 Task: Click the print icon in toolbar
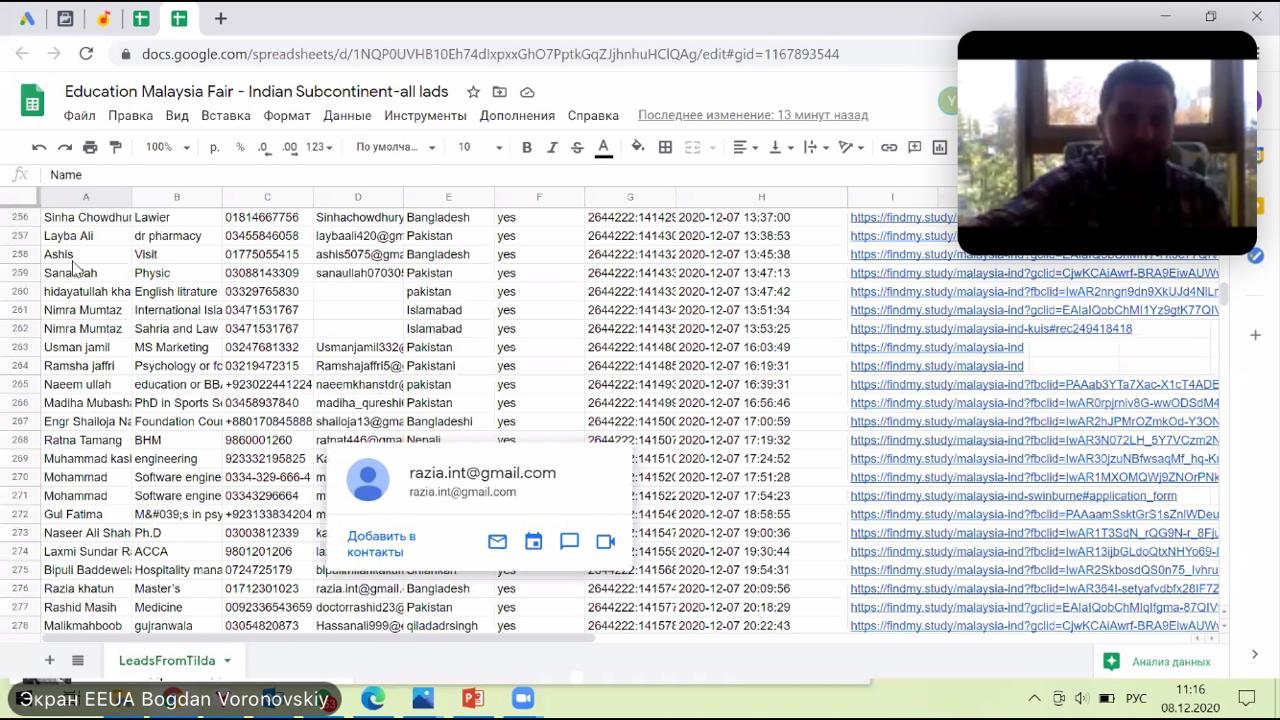90,147
